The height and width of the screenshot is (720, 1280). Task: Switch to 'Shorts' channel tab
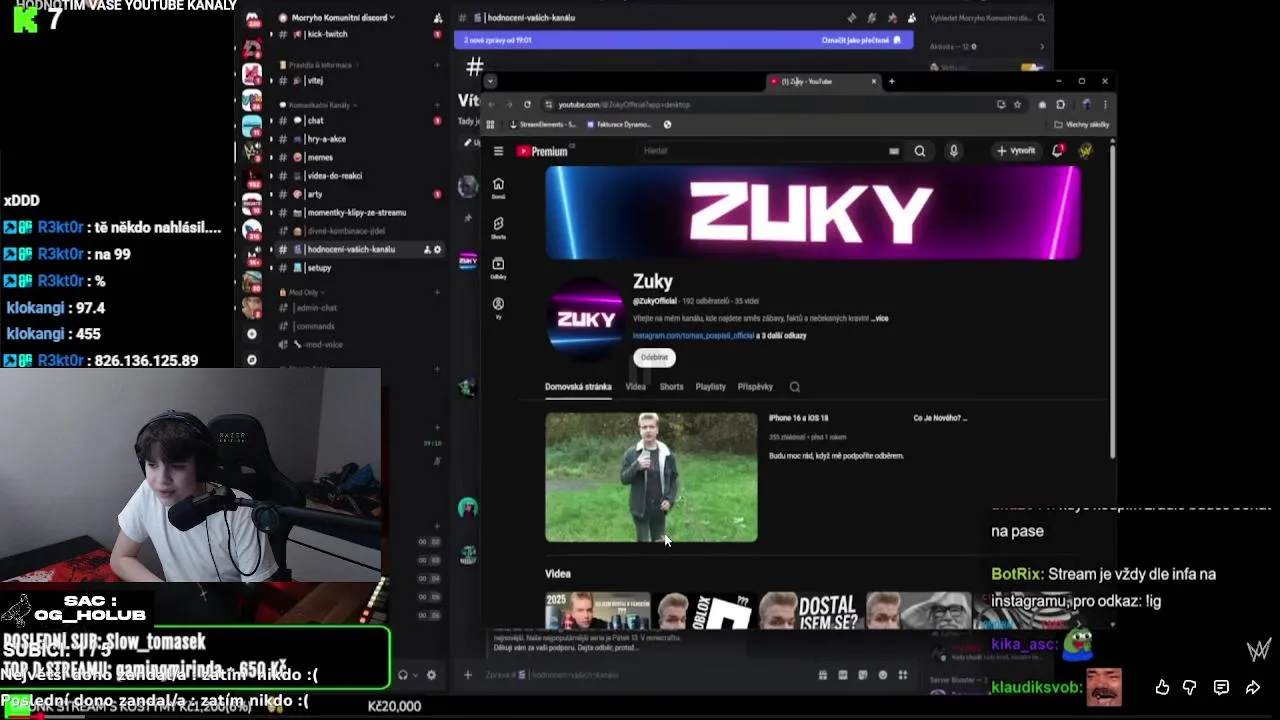671,387
